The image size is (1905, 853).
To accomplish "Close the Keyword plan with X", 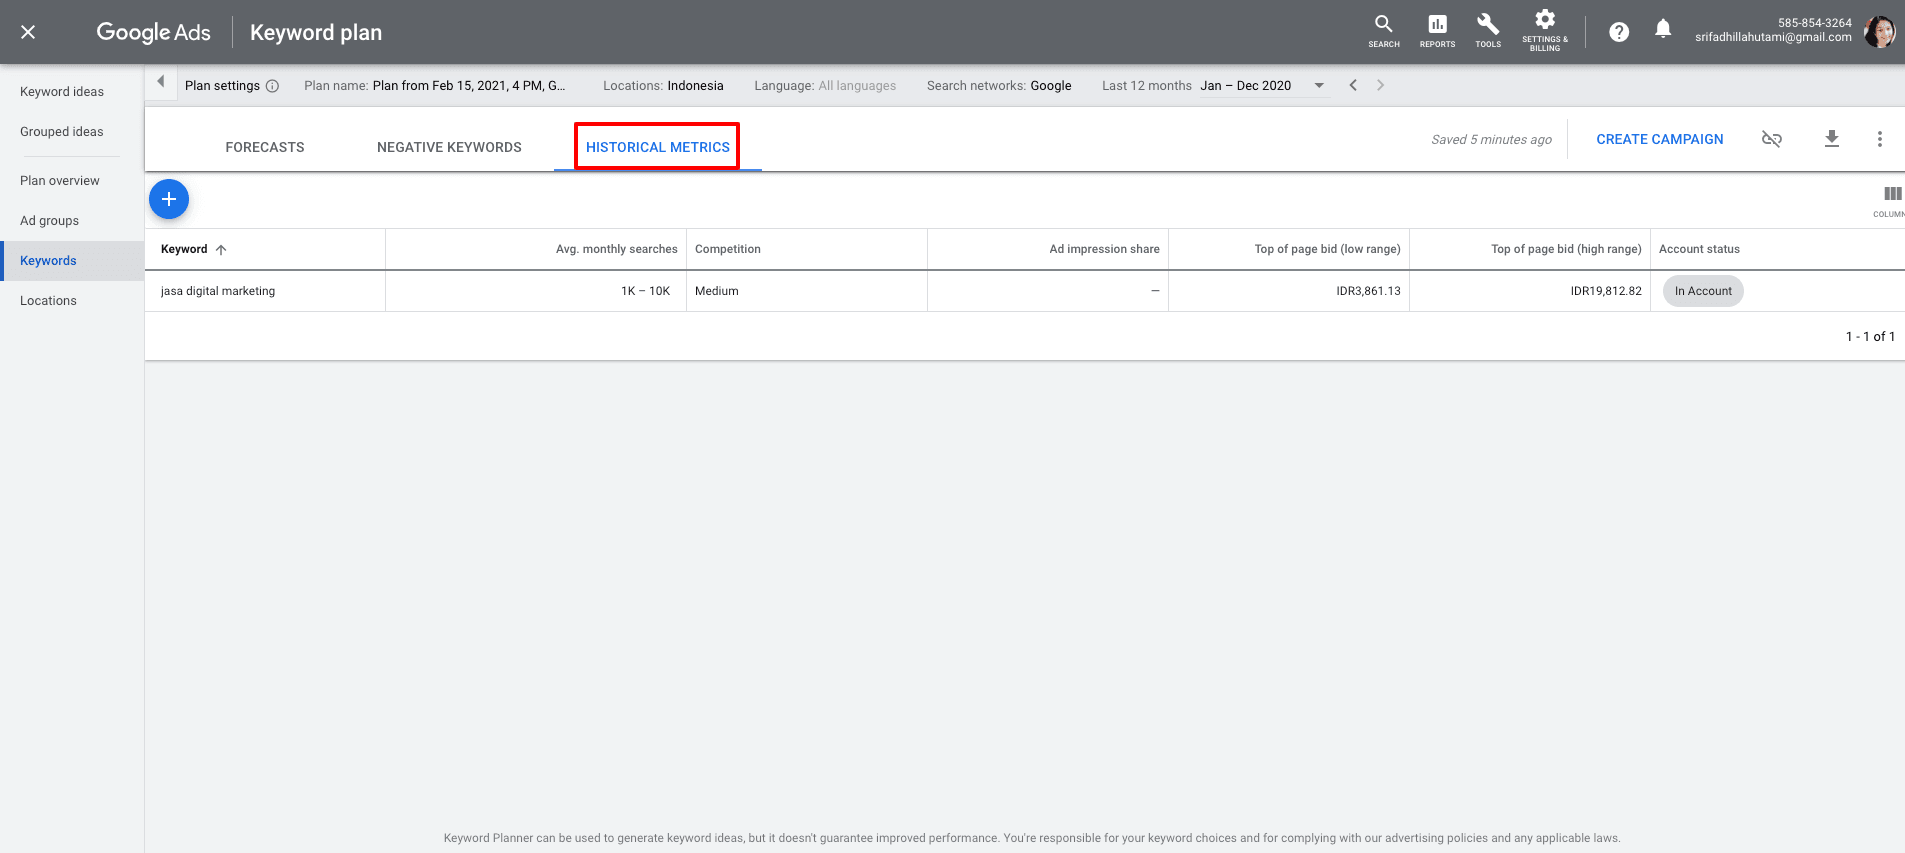I will point(28,32).
